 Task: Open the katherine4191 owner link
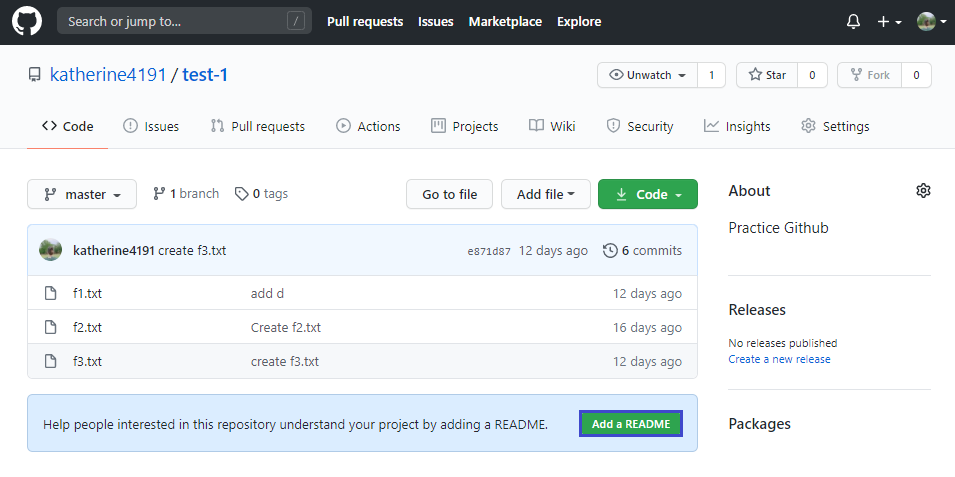108,75
